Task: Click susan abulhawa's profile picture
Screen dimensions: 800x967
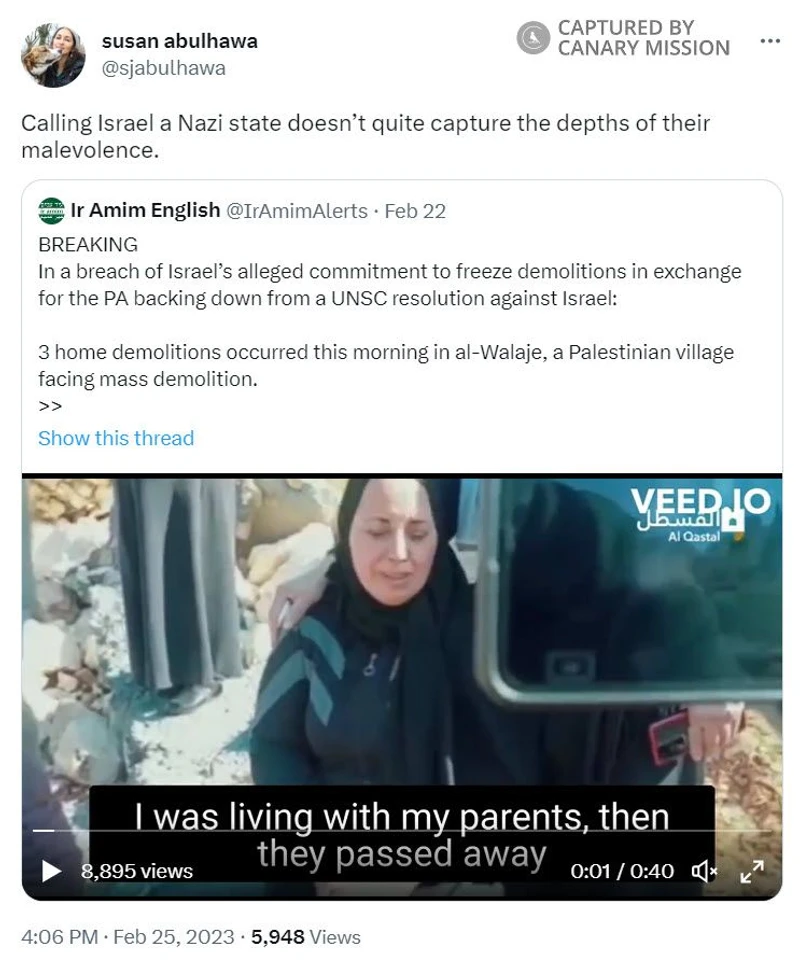Action: click(x=53, y=55)
